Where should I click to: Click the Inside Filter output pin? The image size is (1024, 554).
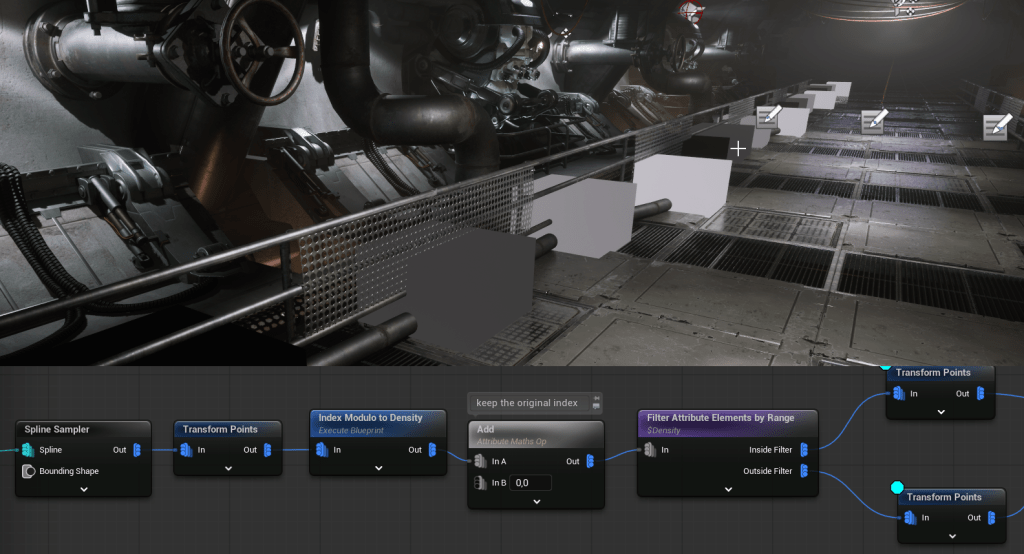[x=805, y=450]
